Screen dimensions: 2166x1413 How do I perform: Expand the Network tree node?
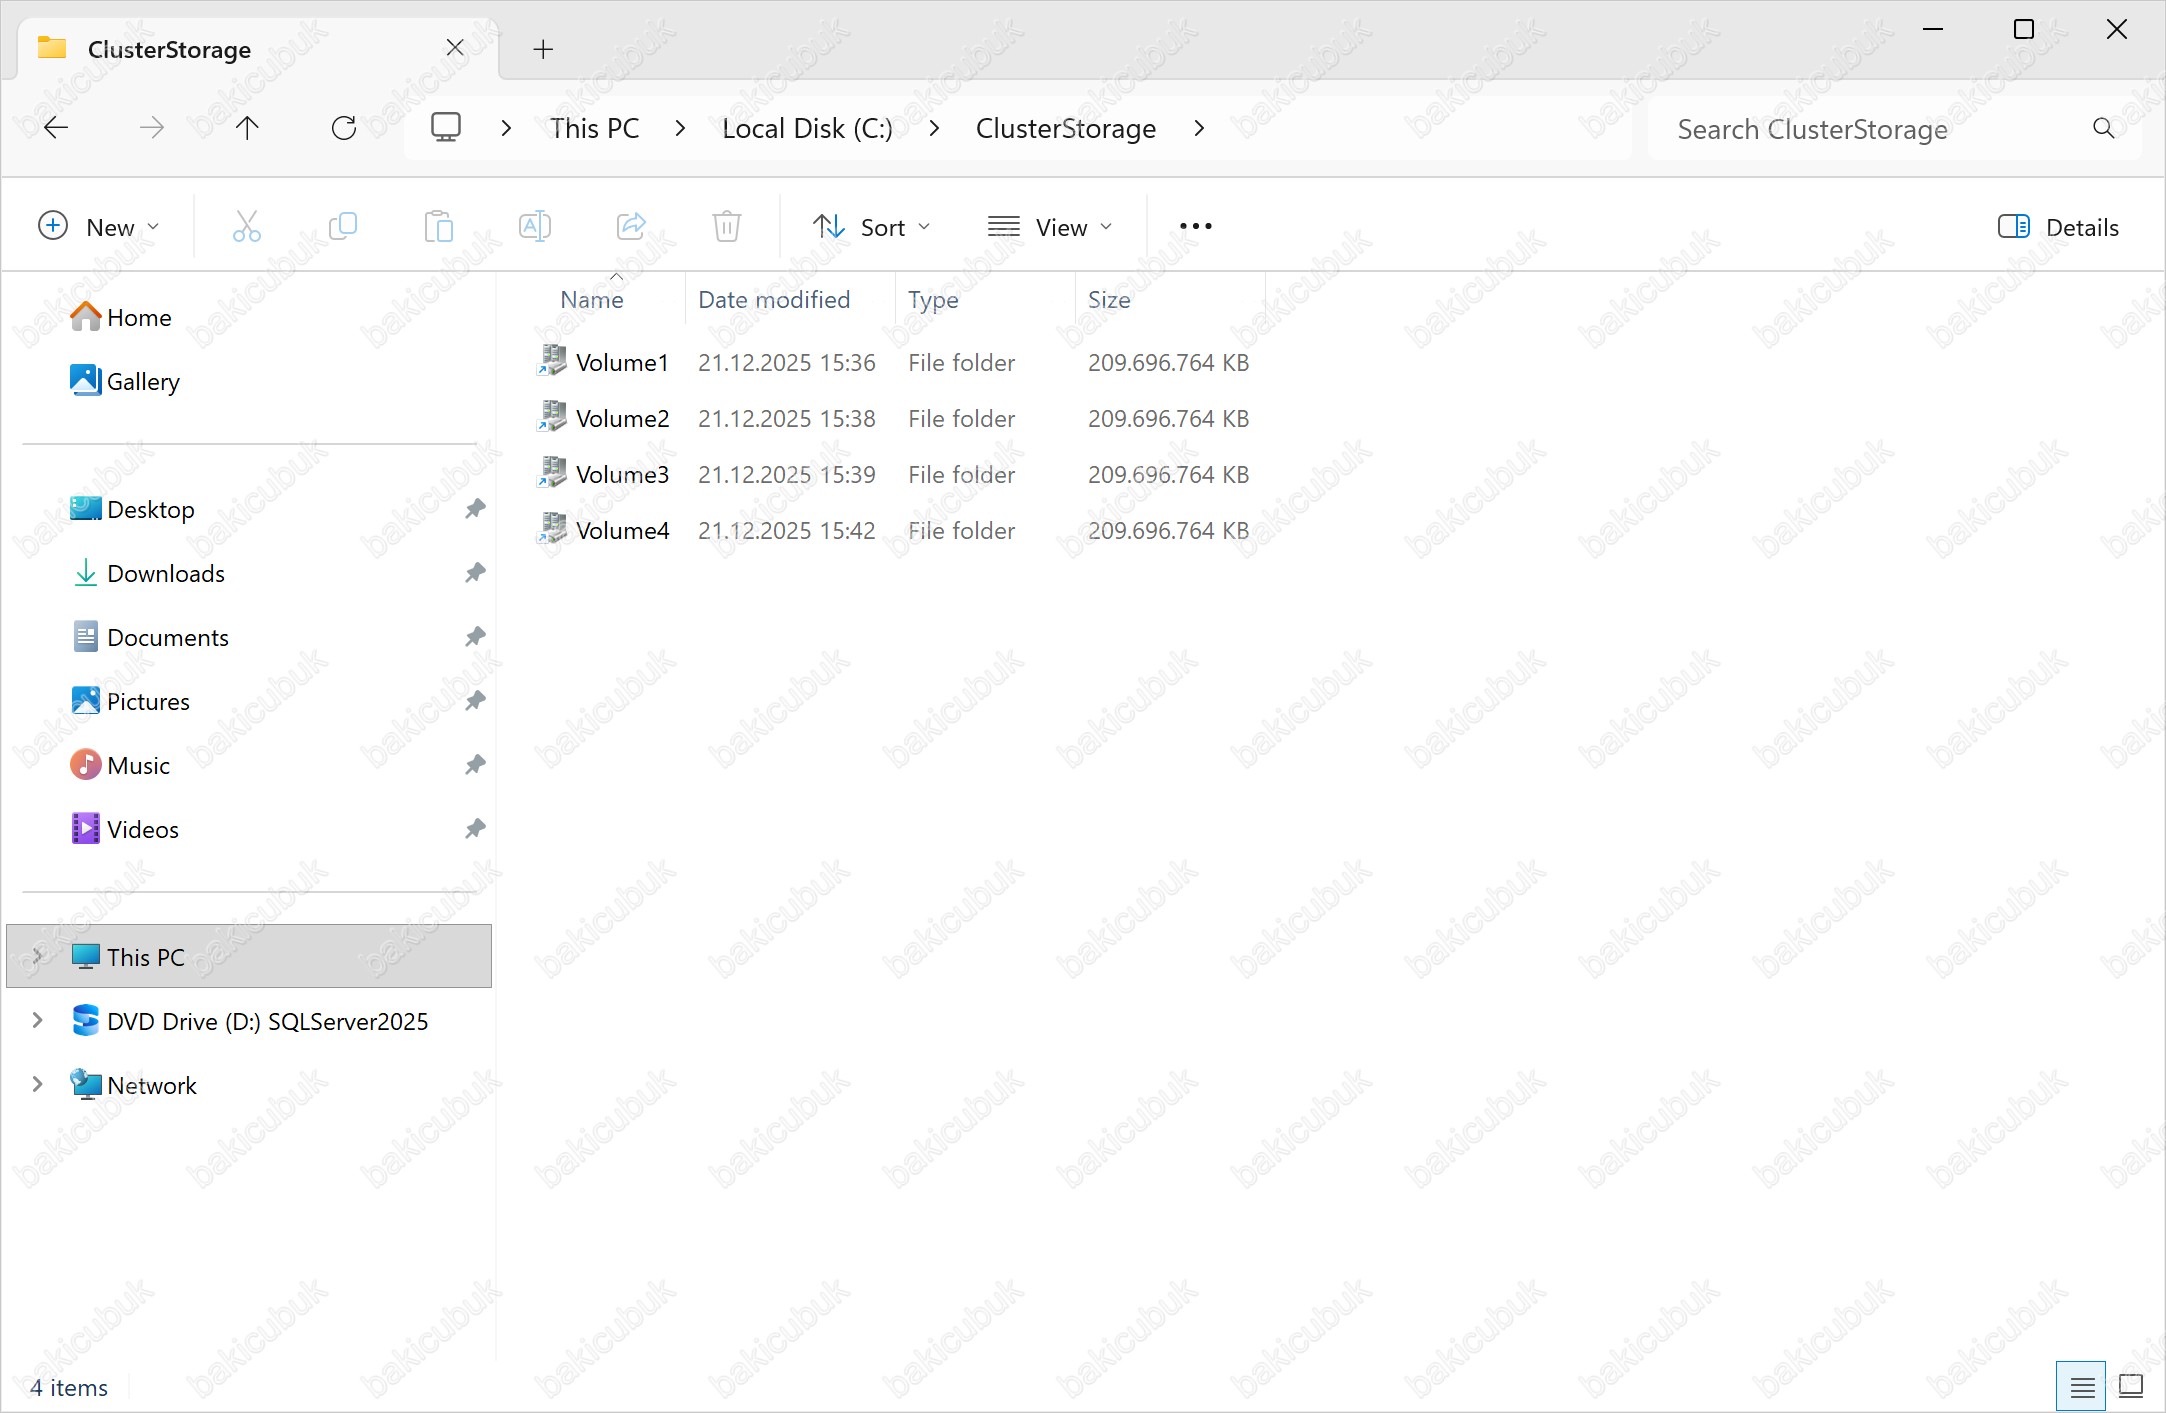coord(37,1085)
